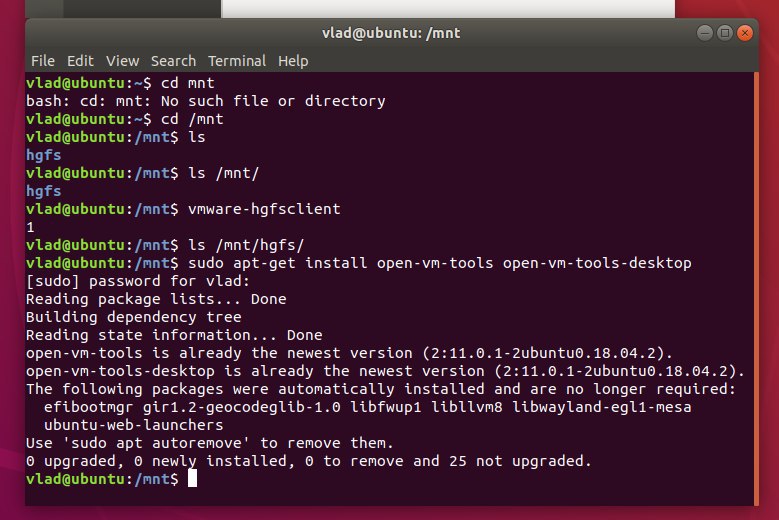The width and height of the screenshot is (779, 520).
Task: Click the 'cd mnt' command on first line
Action: pos(188,82)
